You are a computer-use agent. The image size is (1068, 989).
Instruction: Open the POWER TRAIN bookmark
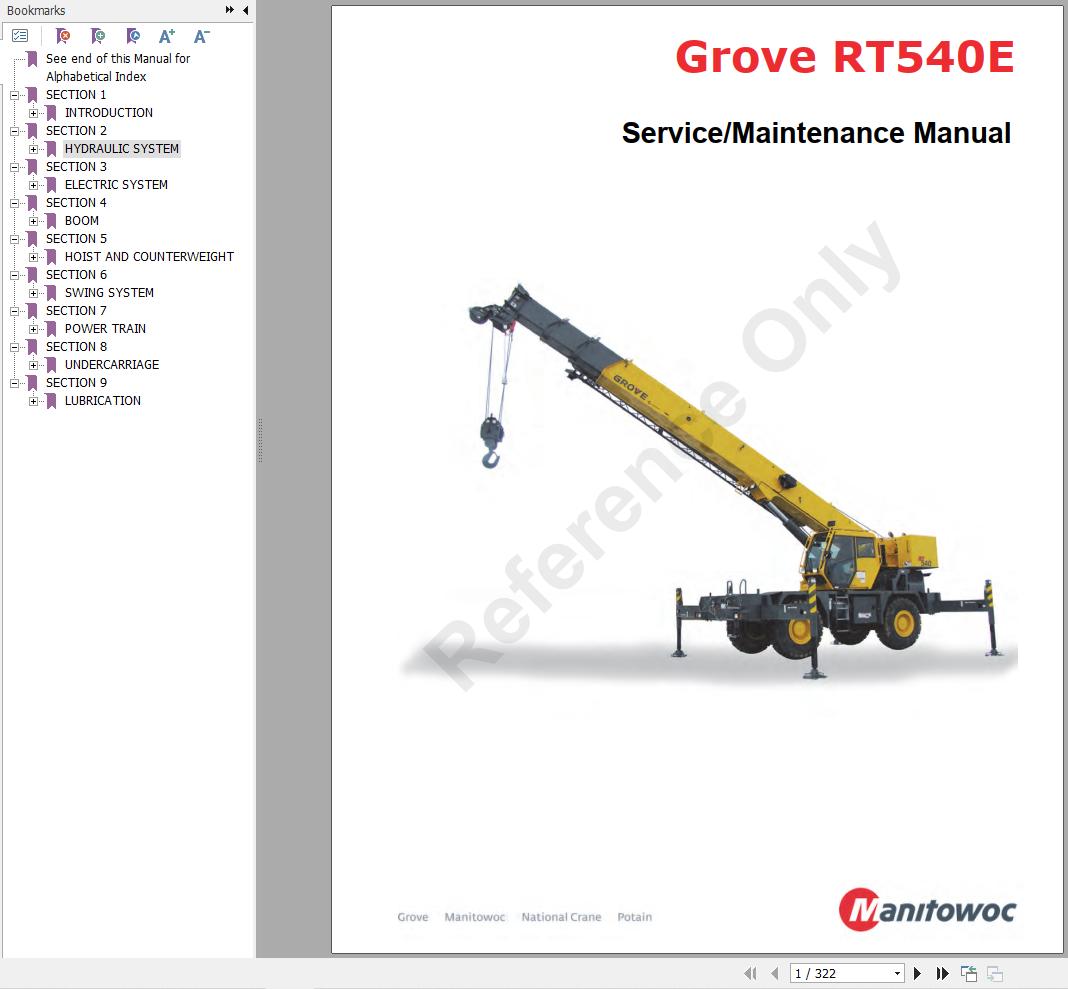tap(105, 329)
